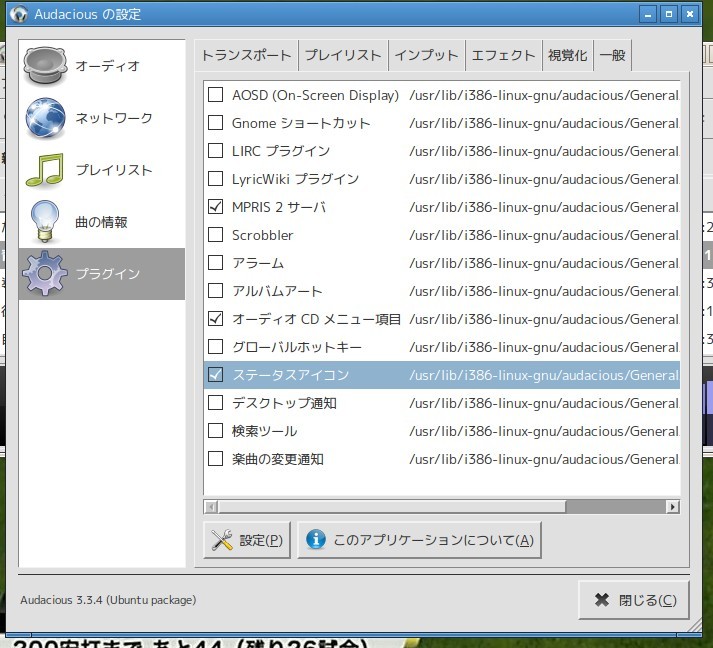Enable グローバルホットキー checkbox
Screen dimensions: 713x648
pos(216,347)
